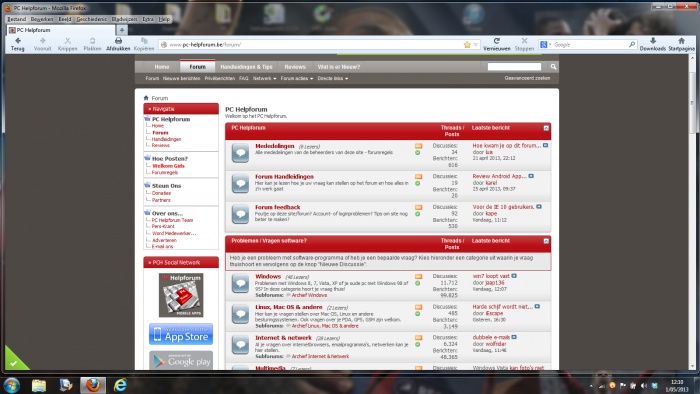Go to Startpagina home icon

681,41
